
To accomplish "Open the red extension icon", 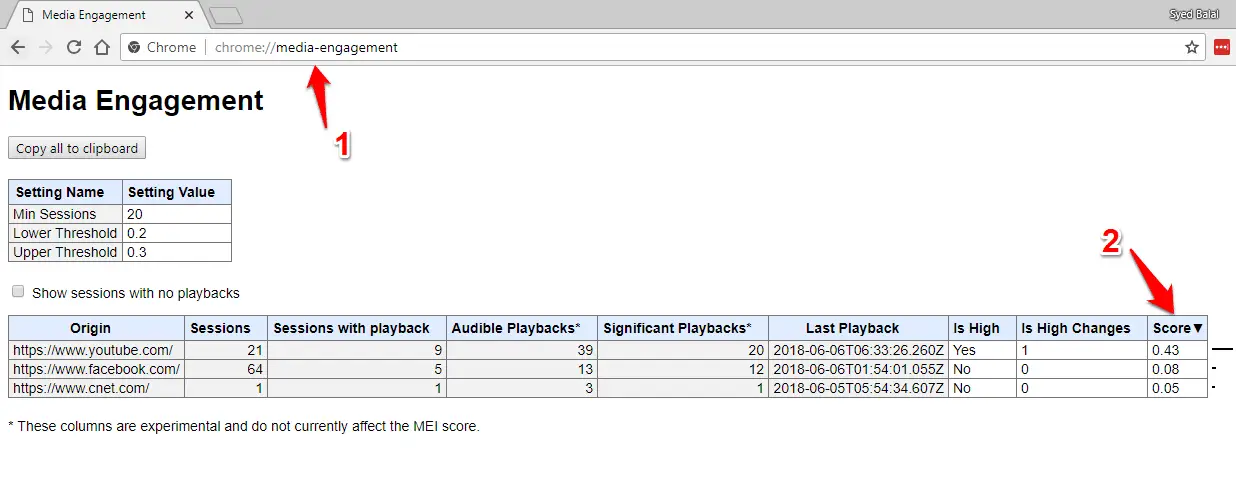I will [1221, 47].
